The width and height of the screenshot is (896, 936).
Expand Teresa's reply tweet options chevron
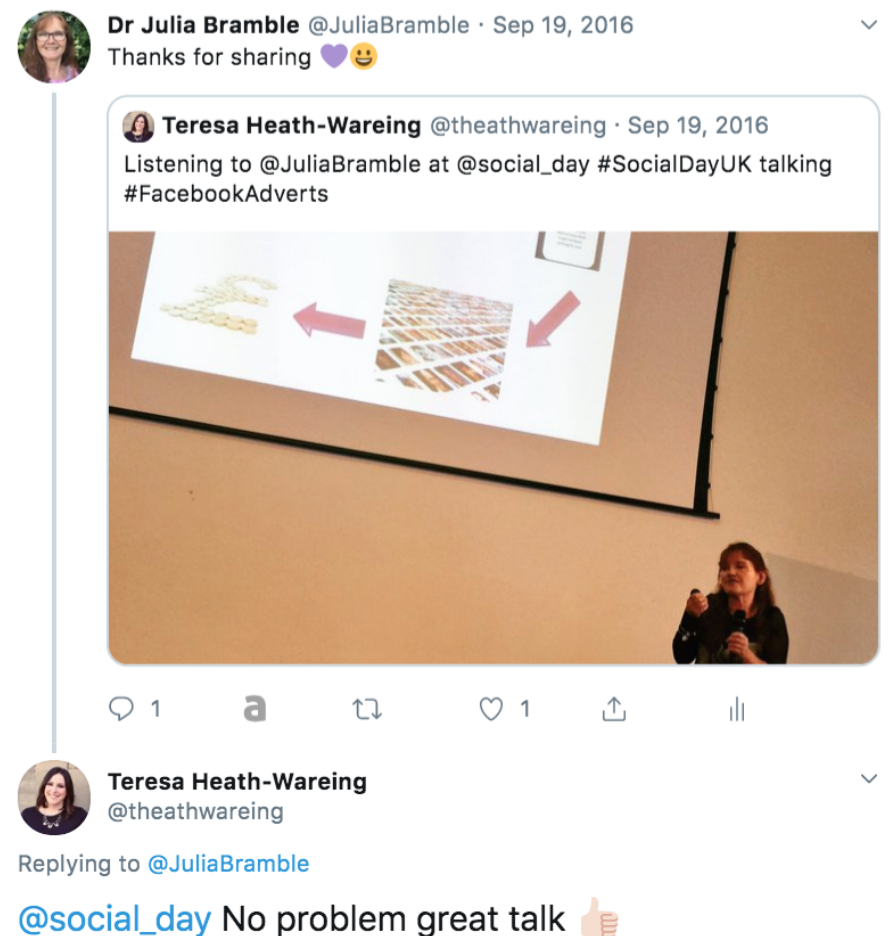[869, 778]
